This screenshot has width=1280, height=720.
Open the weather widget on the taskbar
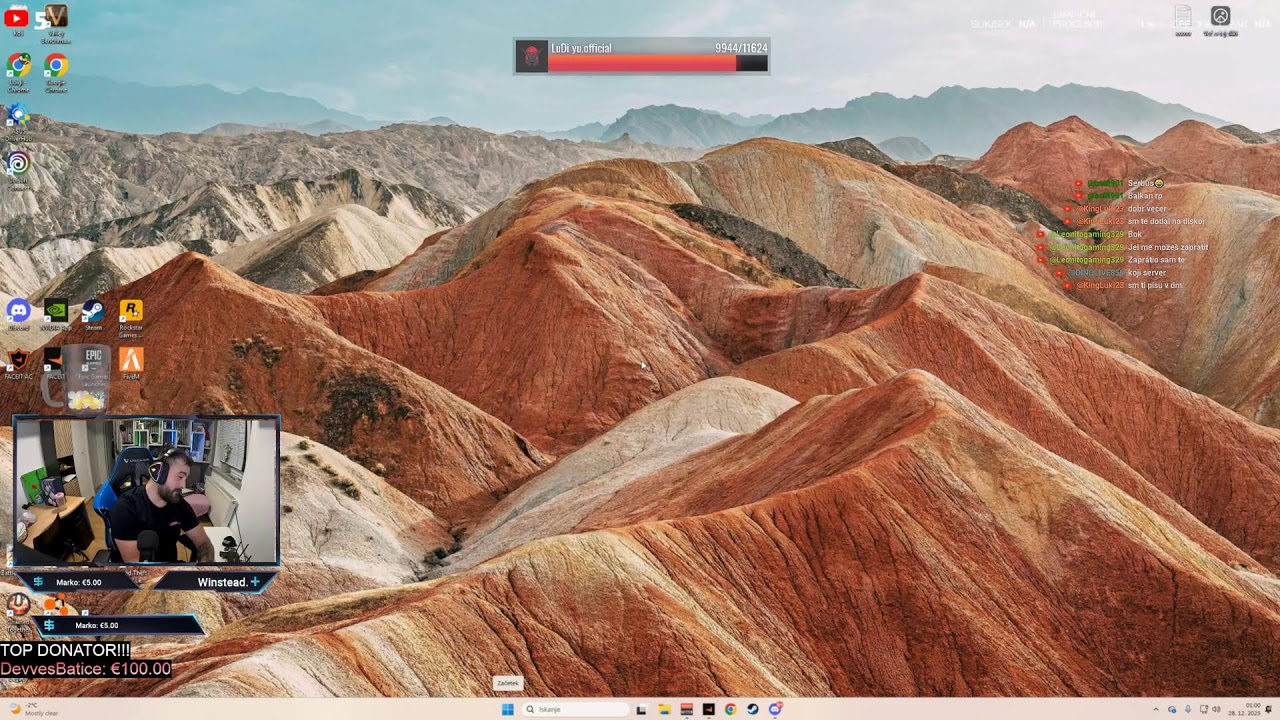click(35, 709)
